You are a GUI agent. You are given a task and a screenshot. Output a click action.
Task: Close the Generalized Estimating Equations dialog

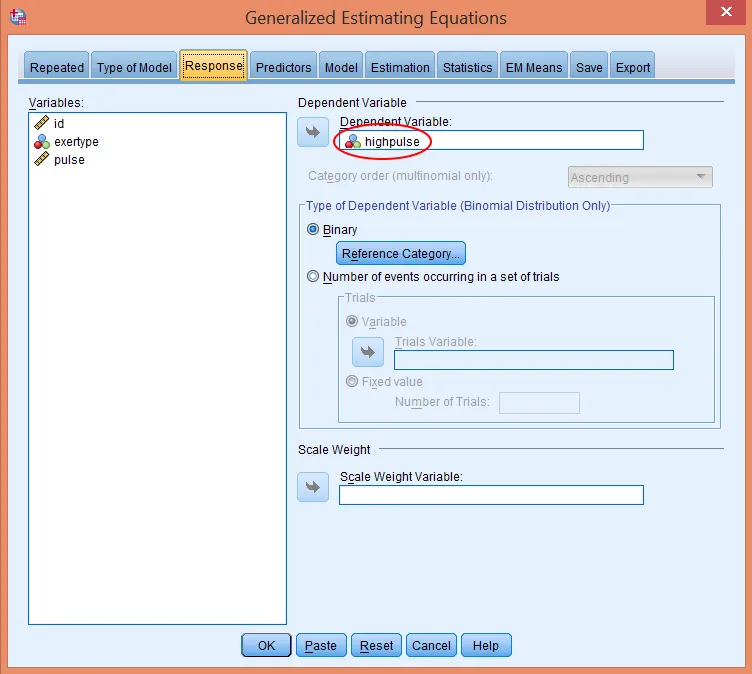(x=723, y=15)
